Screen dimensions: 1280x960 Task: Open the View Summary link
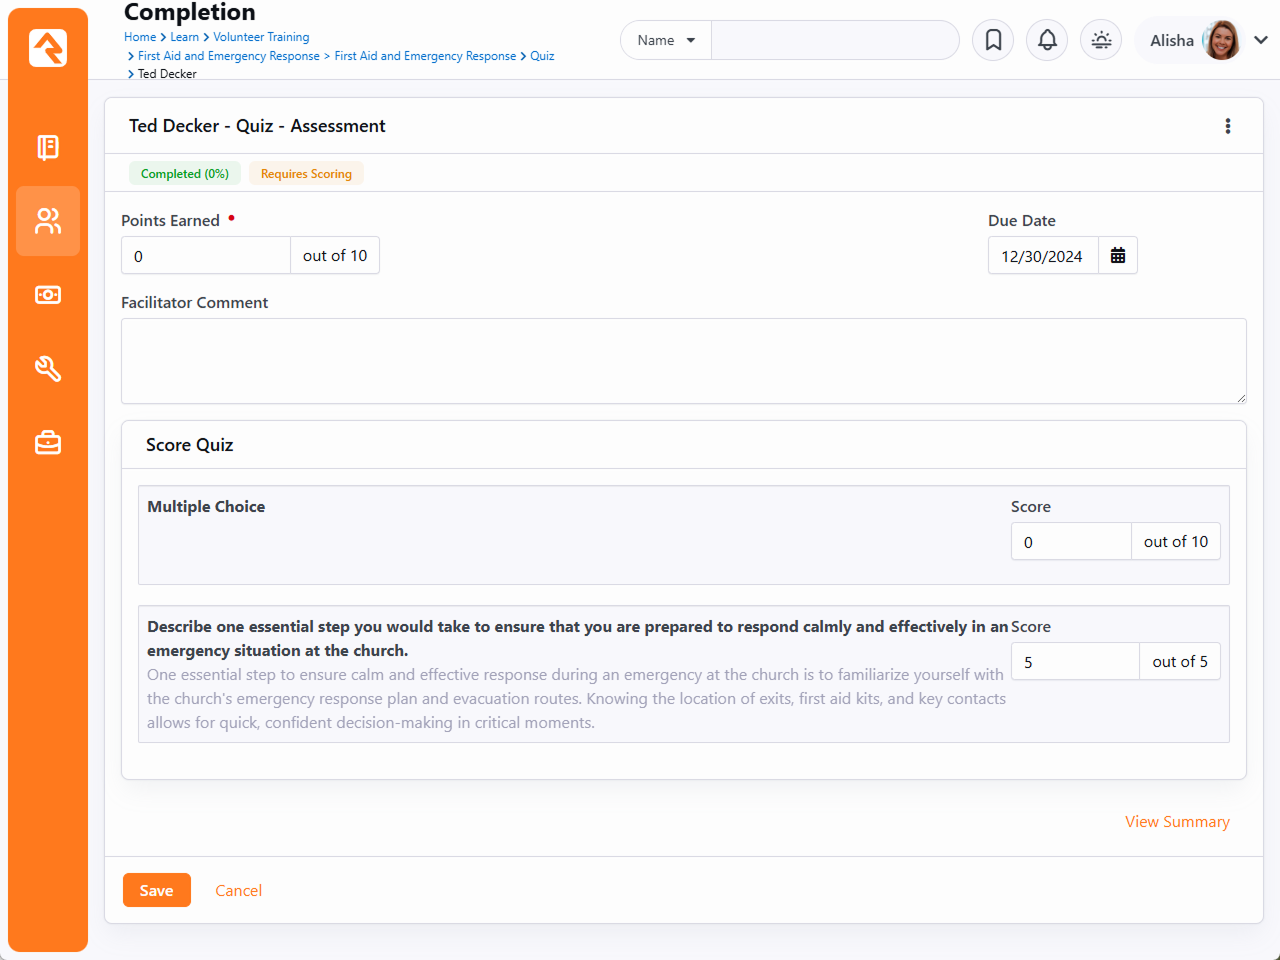tap(1177, 822)
